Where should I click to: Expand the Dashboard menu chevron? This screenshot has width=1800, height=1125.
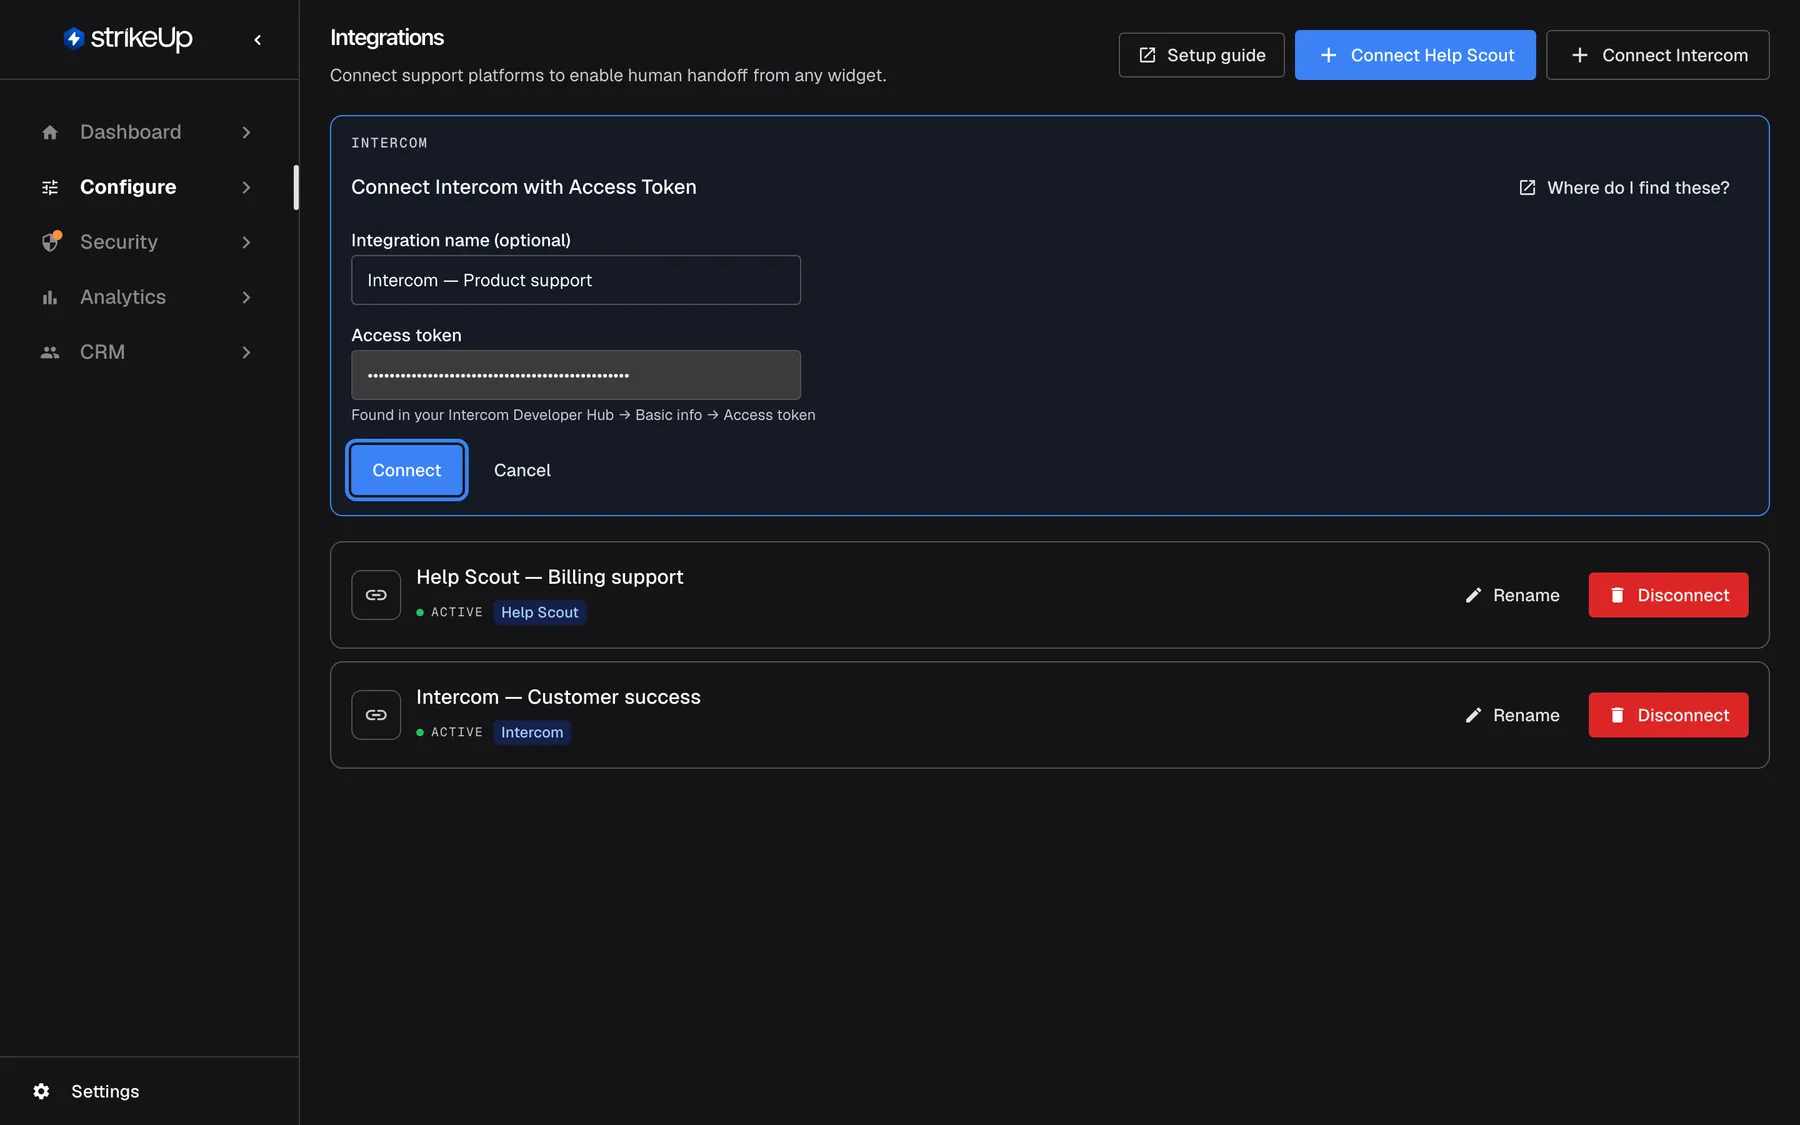coord(246,132)
